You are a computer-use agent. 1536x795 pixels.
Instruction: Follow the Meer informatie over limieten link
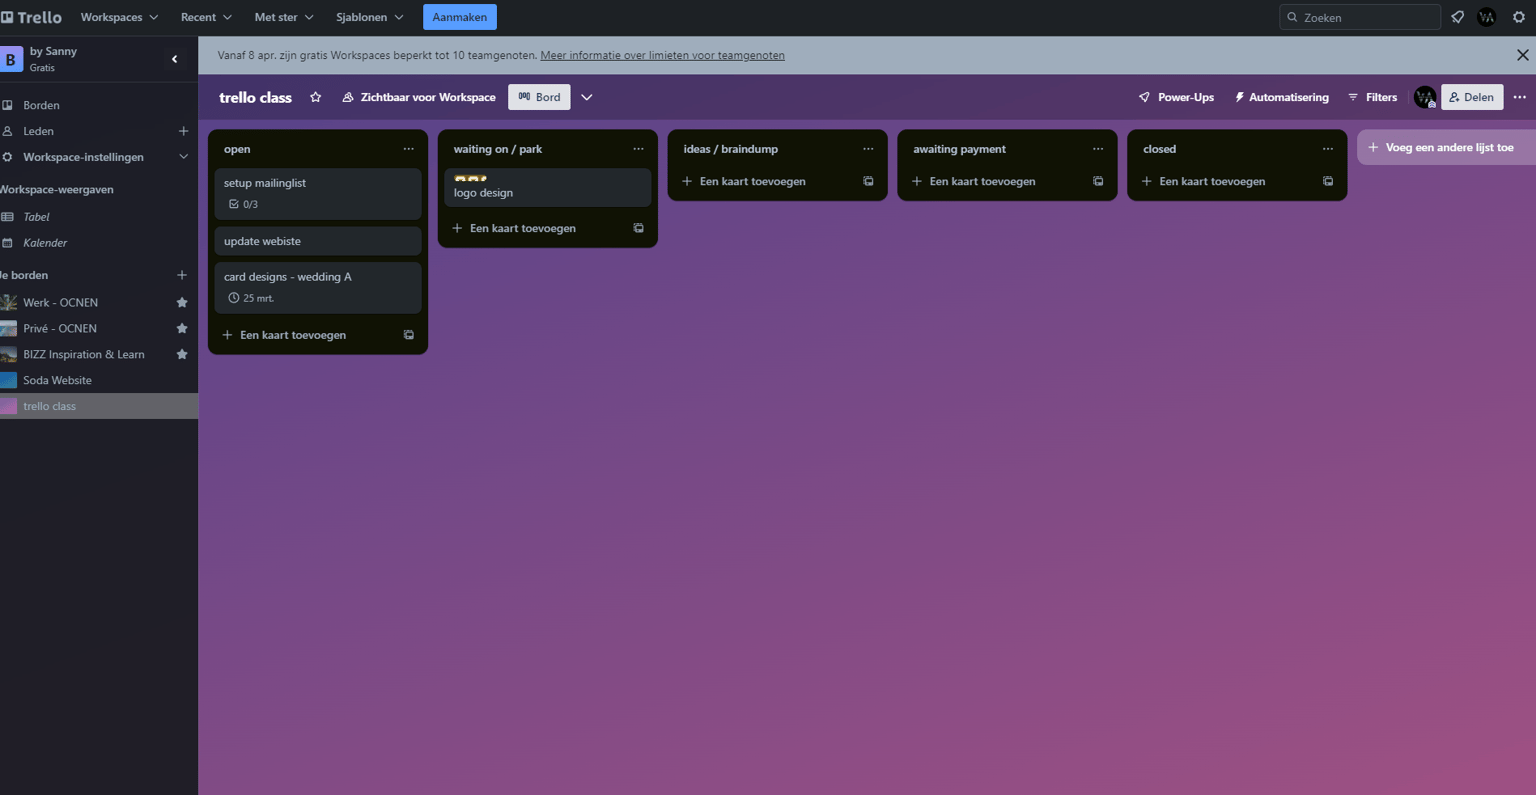pos(662,55)
